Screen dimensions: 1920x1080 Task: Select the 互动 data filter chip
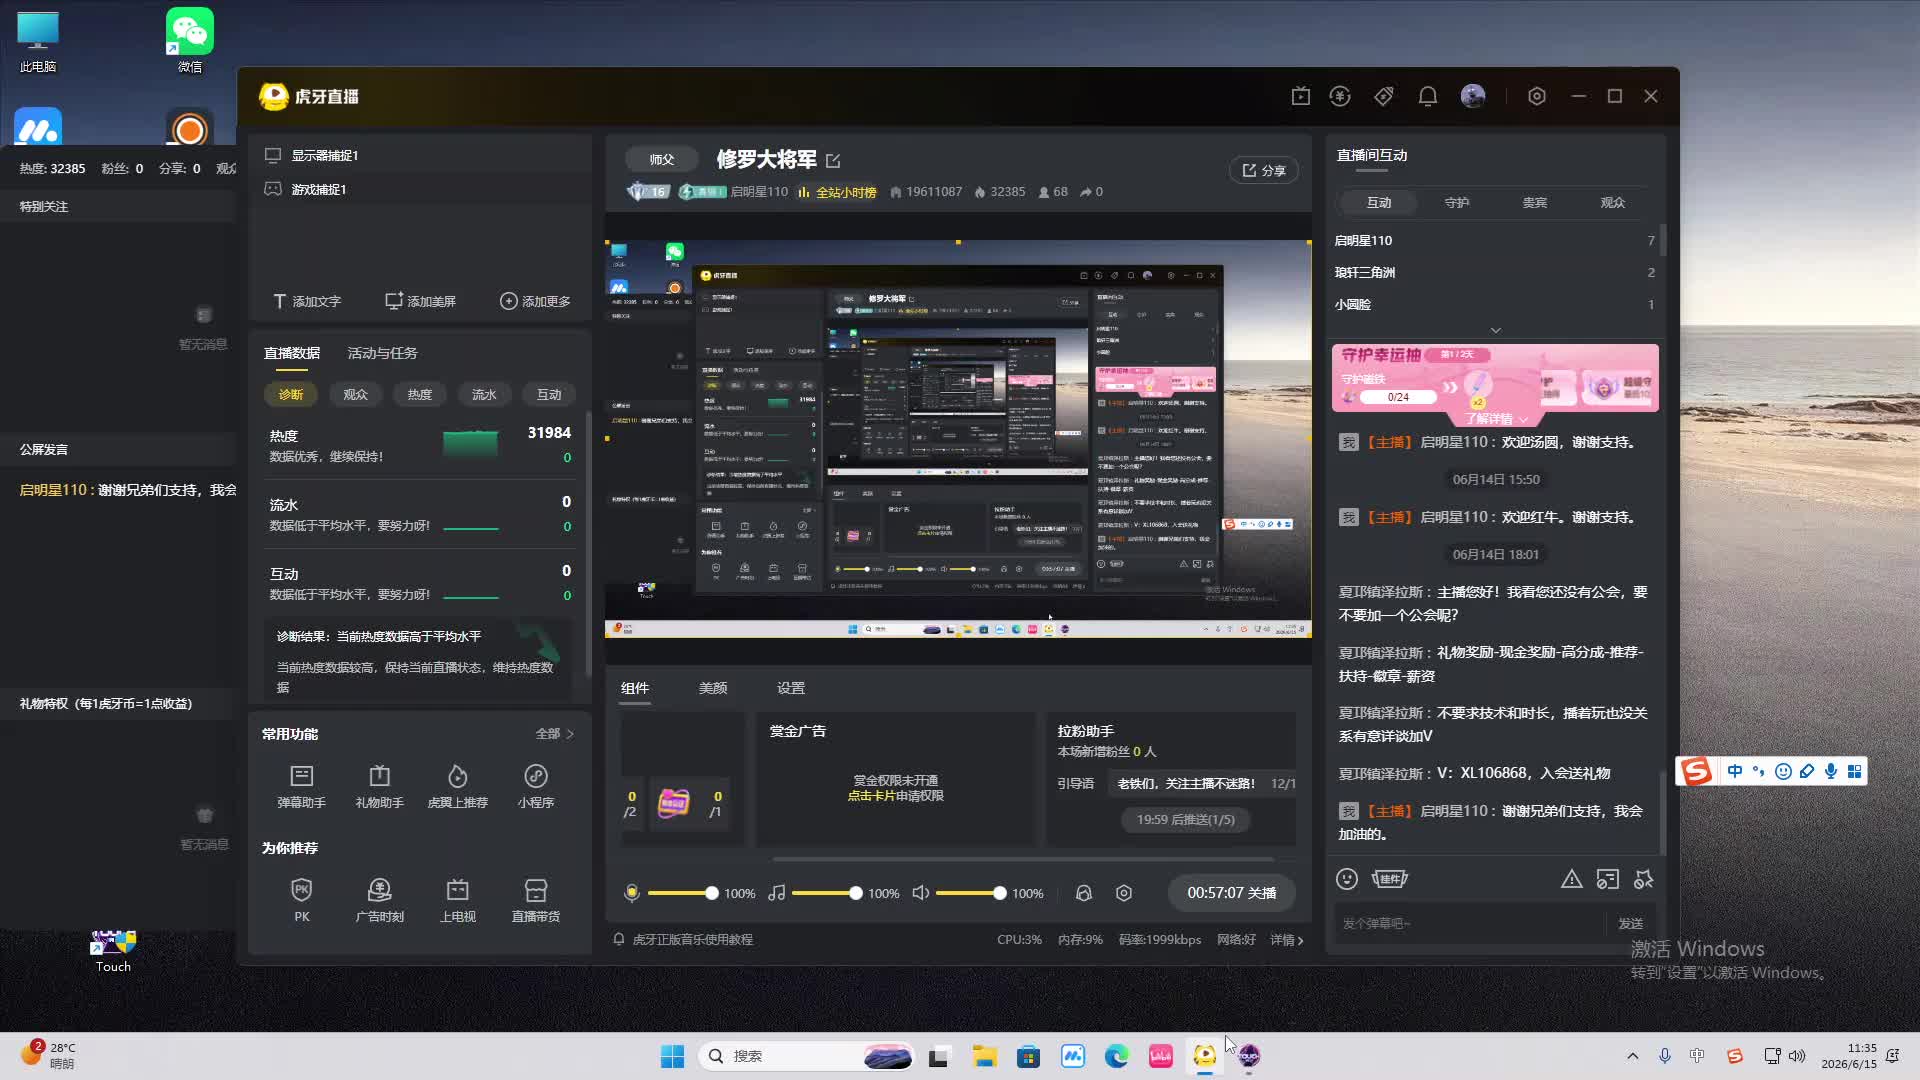pos(549,395)
